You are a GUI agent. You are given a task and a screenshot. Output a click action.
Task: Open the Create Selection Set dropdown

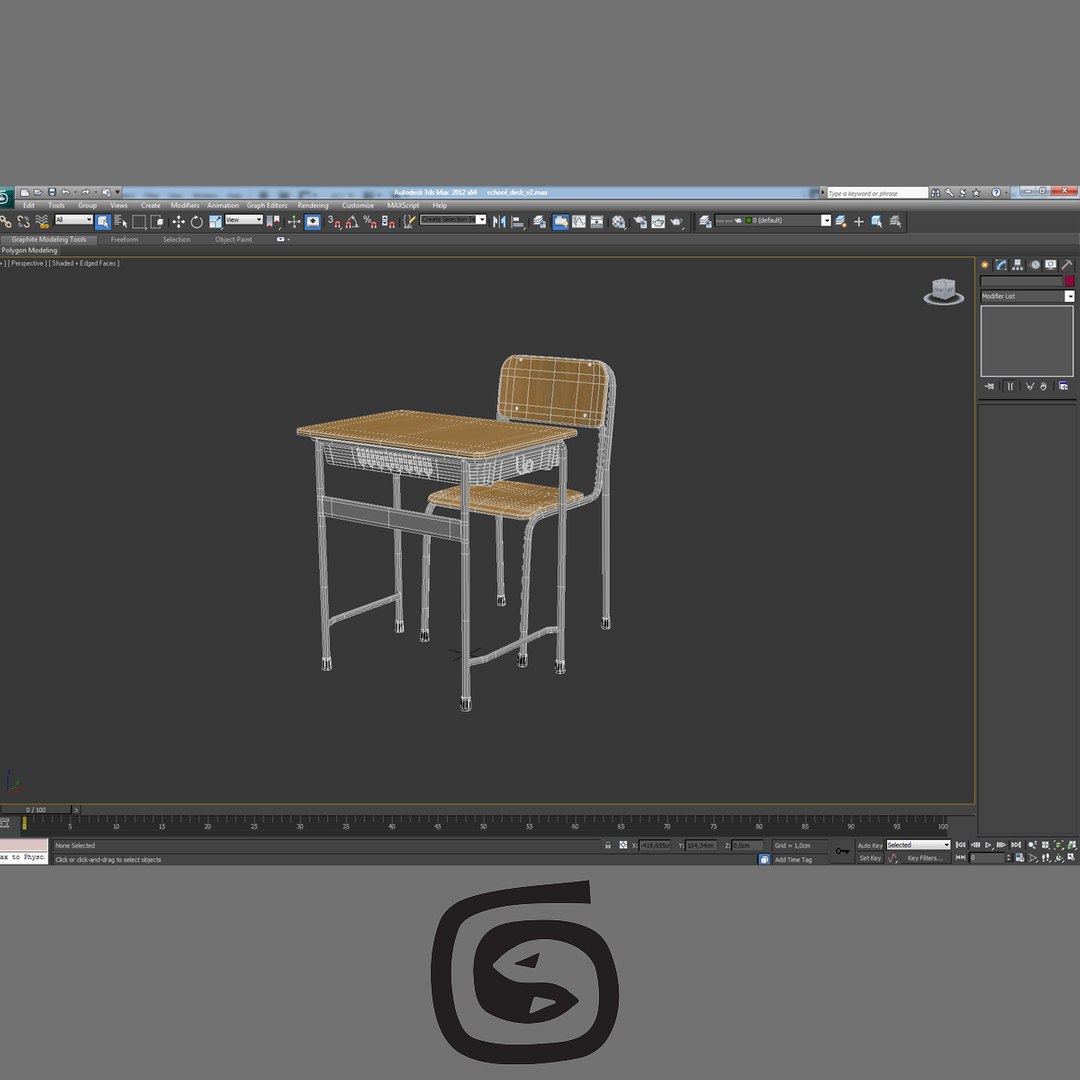[453, 220]
